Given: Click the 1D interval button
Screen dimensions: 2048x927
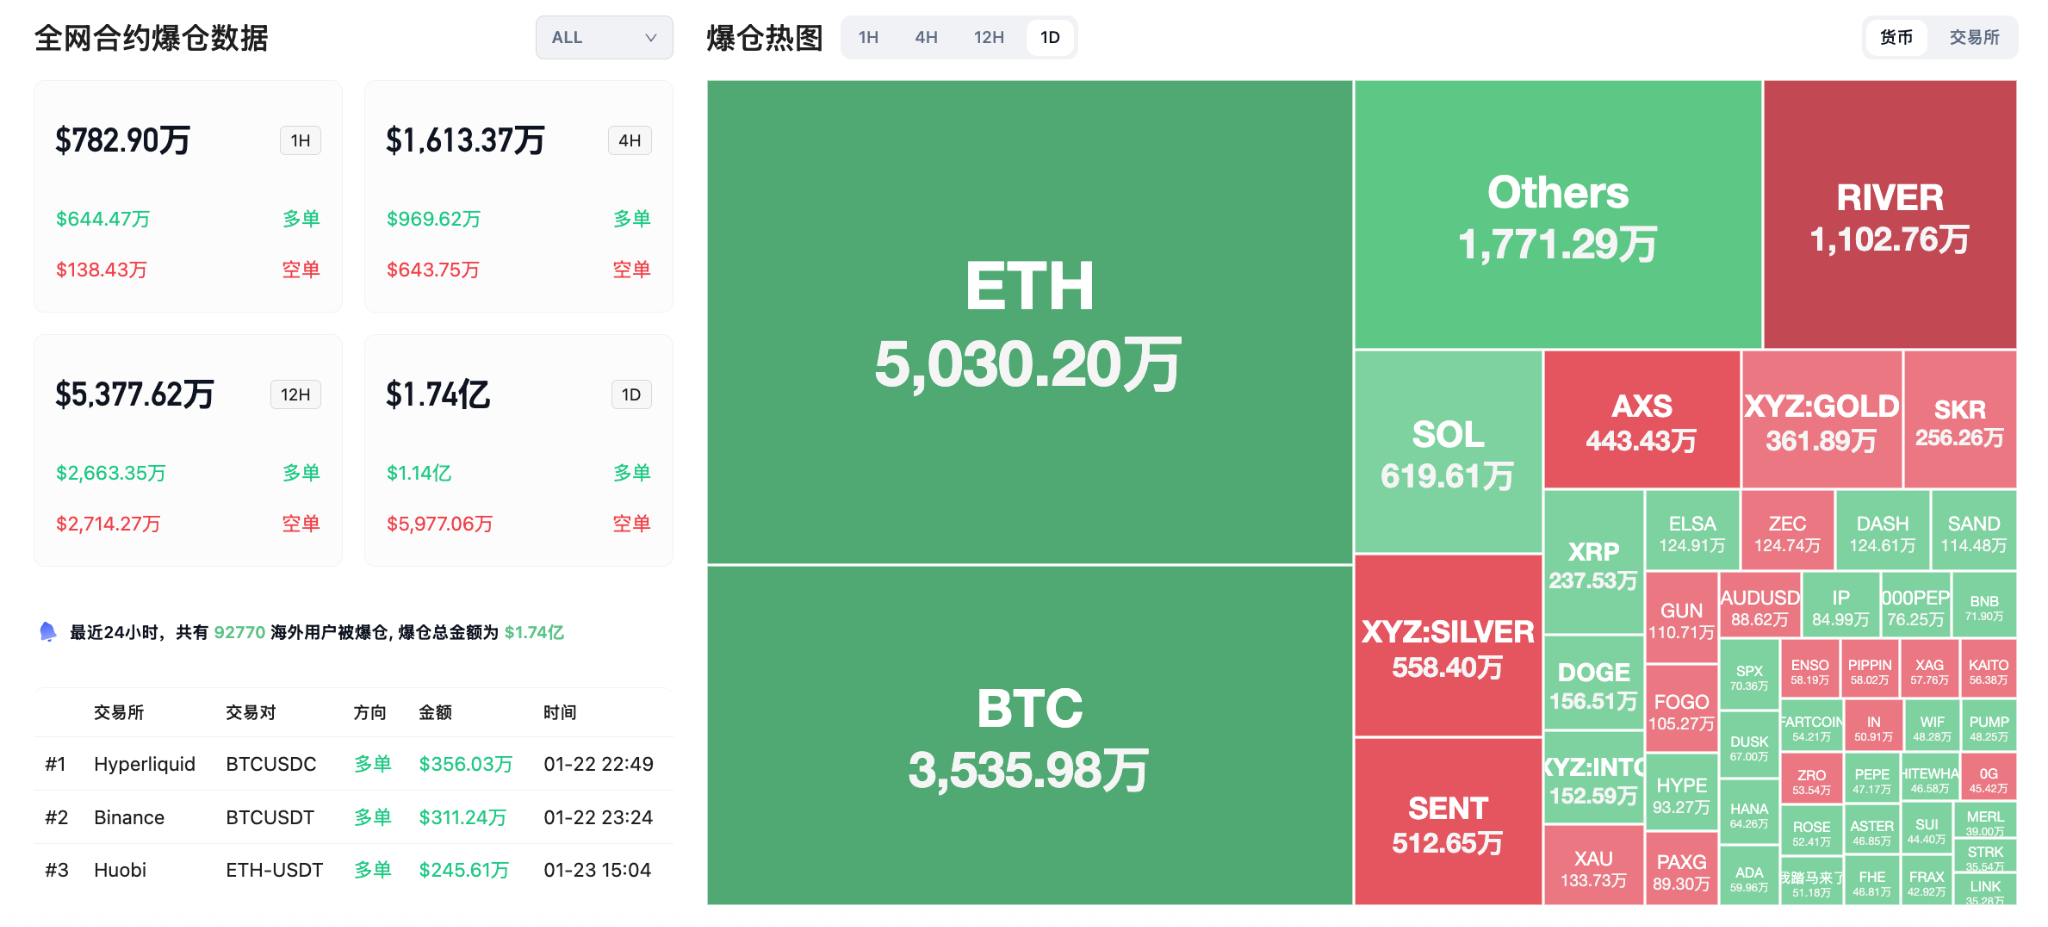Looking at the screenshot, I should click(x=1050, y=37).
